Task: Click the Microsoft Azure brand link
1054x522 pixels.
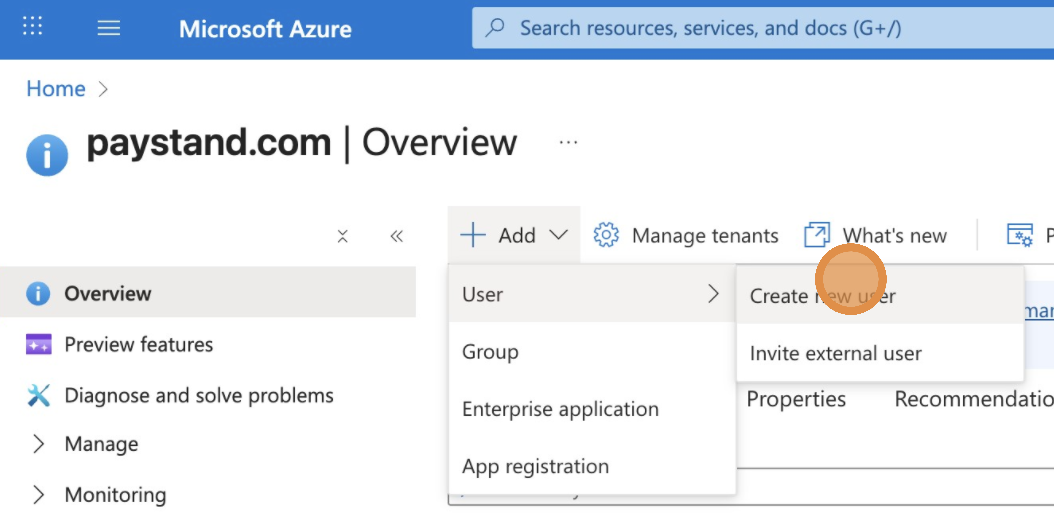Action: [x=265, y=29]
